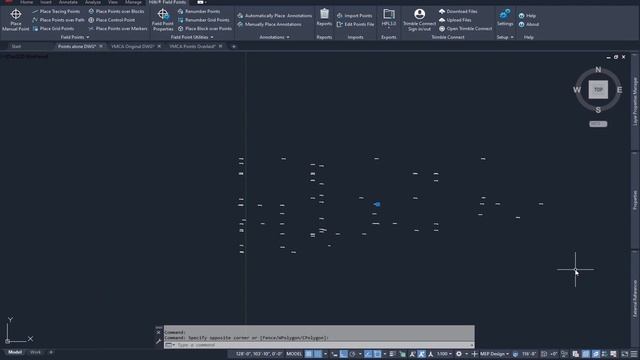Click E on ViewCube compass
640x360 pixels.
620,90
